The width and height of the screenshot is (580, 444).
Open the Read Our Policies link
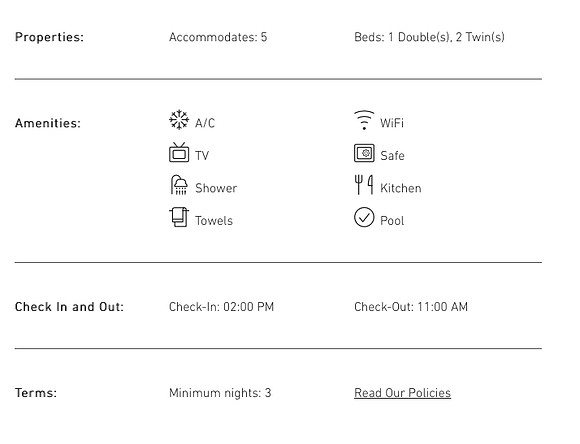(402, 393)
